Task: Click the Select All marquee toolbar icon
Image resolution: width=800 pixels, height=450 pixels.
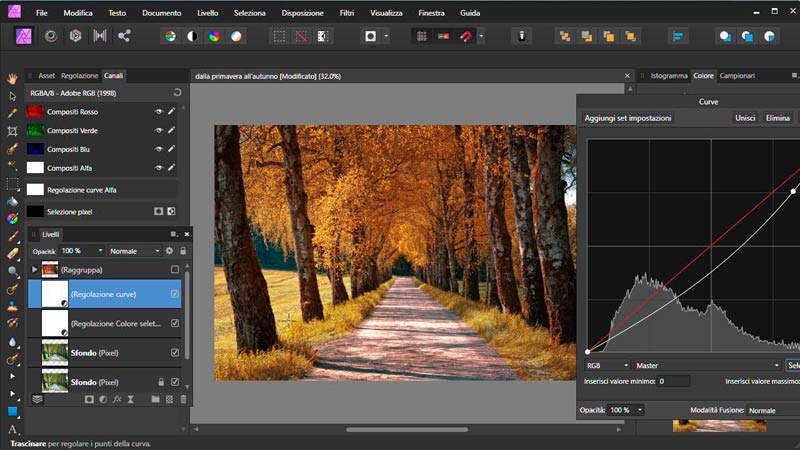Action: [x=279, y=36]
